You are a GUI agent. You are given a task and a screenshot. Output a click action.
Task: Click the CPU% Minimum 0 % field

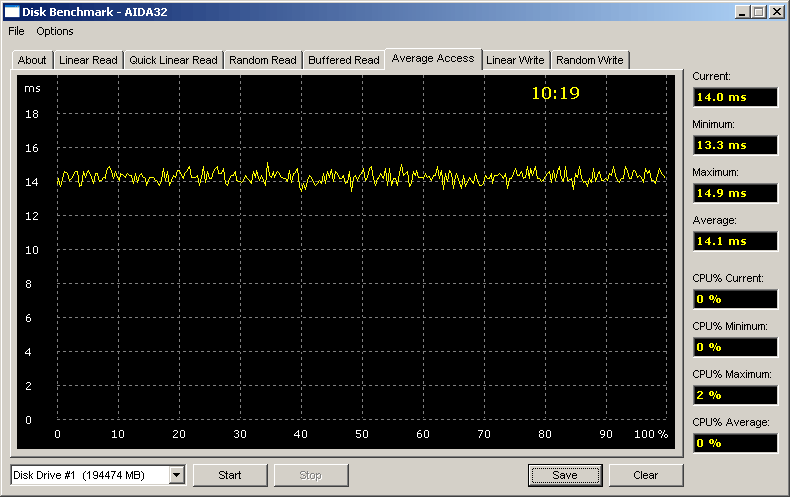[x=735, y=347]
